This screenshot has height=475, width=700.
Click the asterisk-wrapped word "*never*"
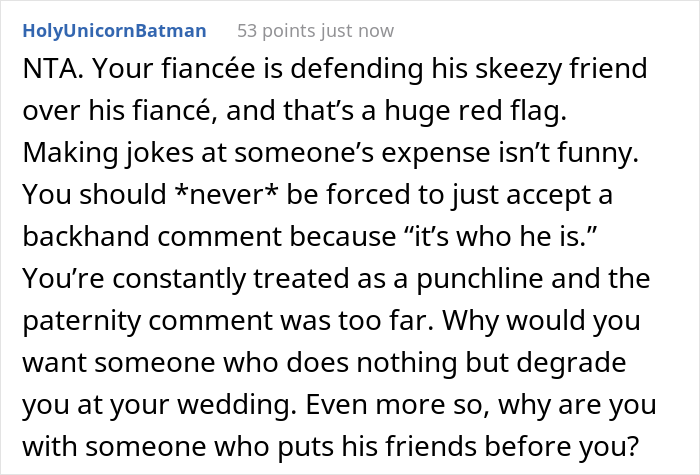click(x=227, y=195)
